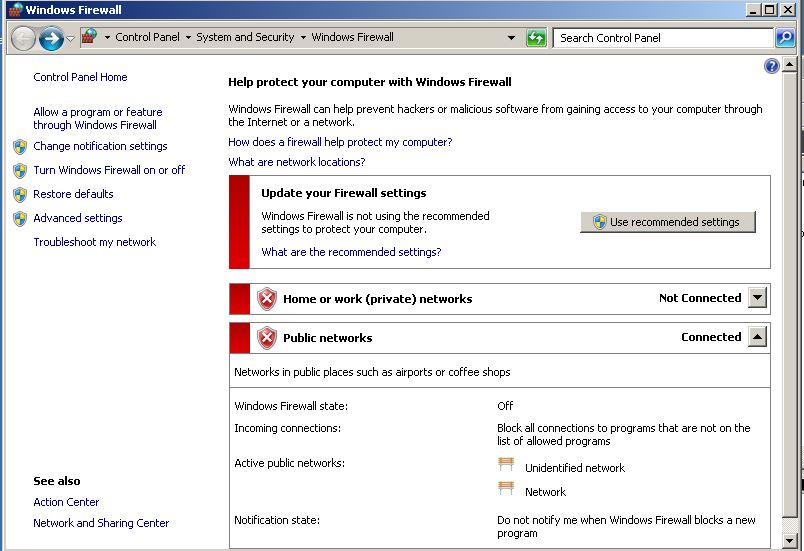Focus the Search Control Panel box
This screenshot has height=551, width=804.
(x=663, y=38)
